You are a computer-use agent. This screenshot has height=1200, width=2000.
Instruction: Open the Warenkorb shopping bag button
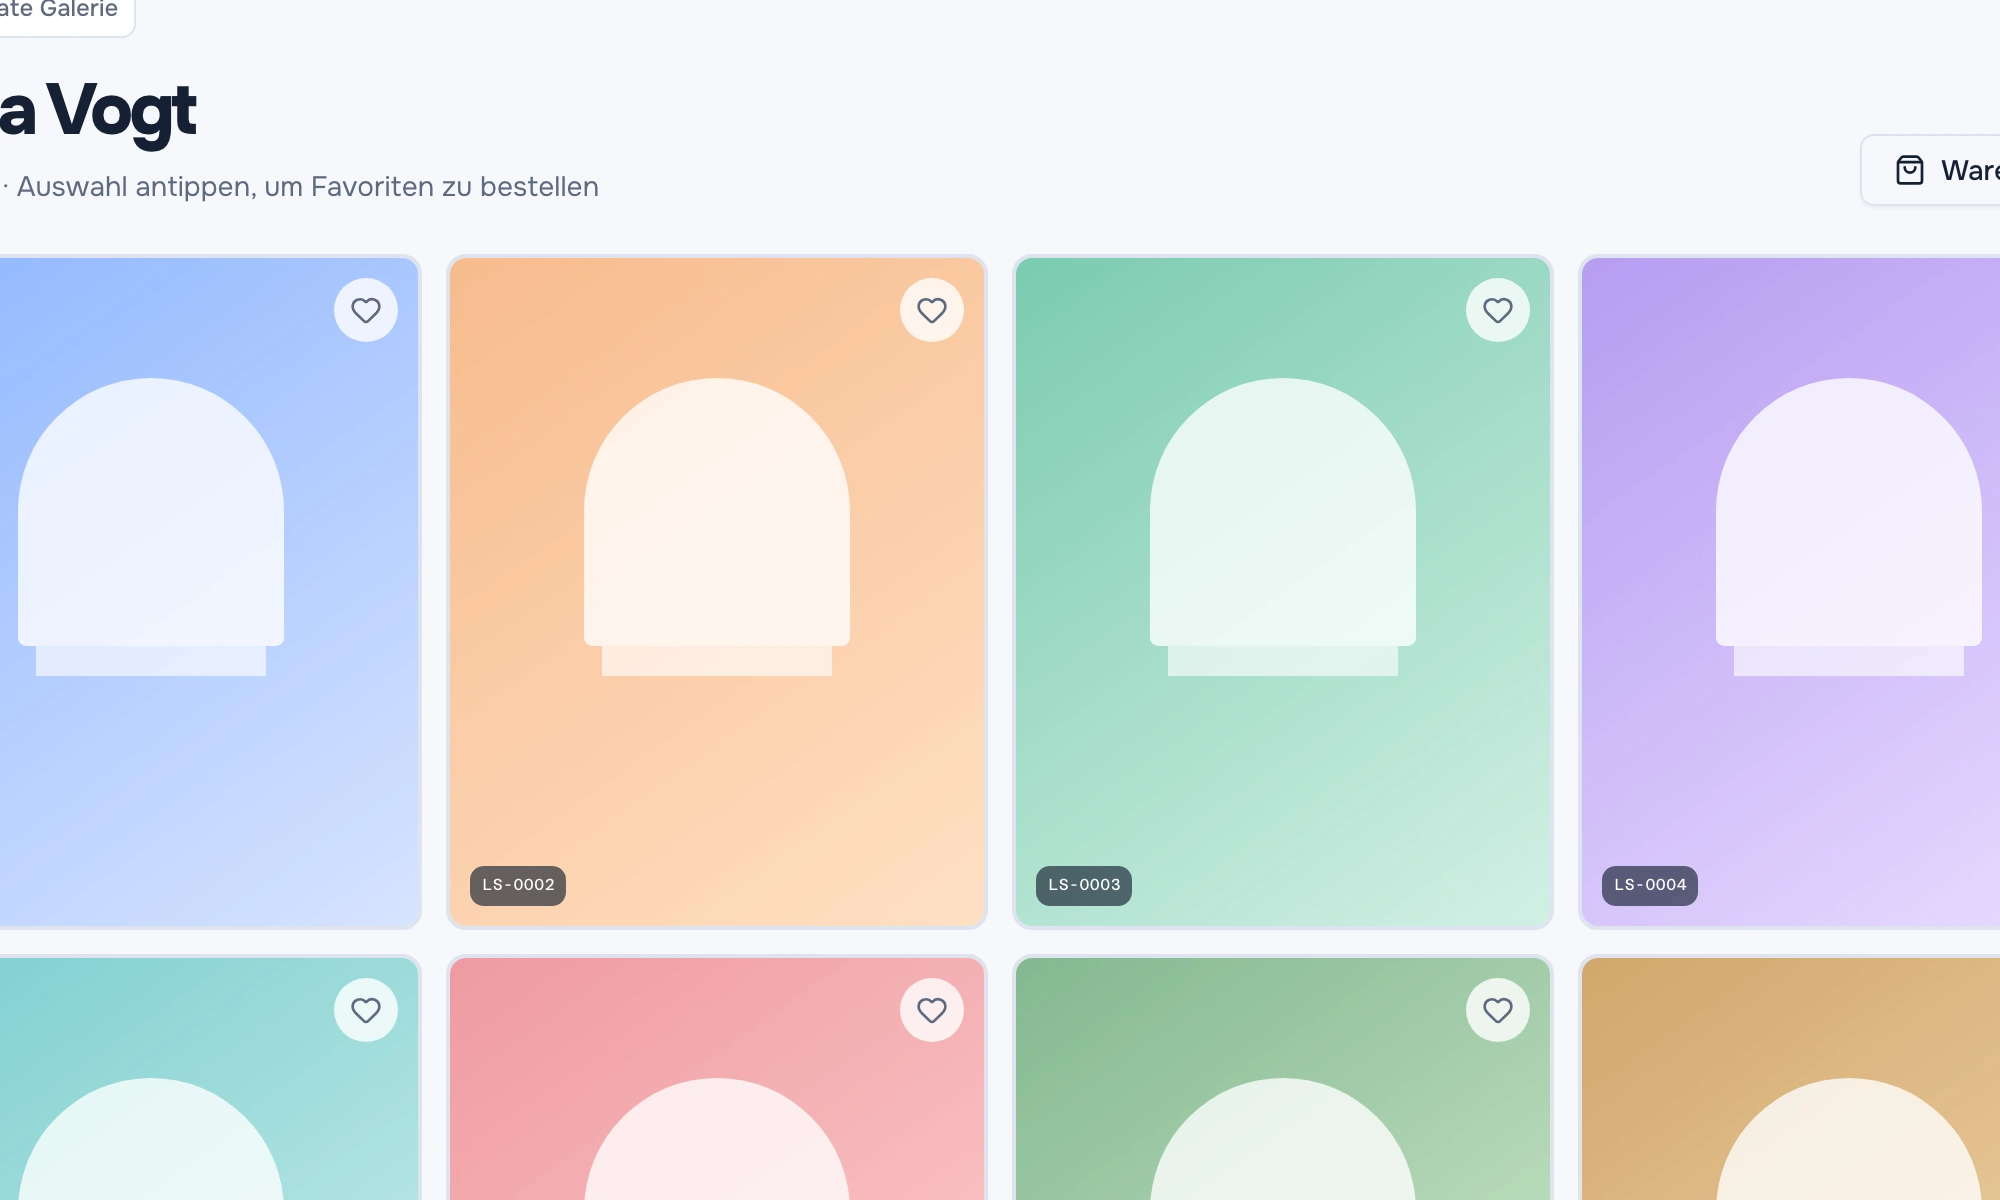click(1932, 170)
